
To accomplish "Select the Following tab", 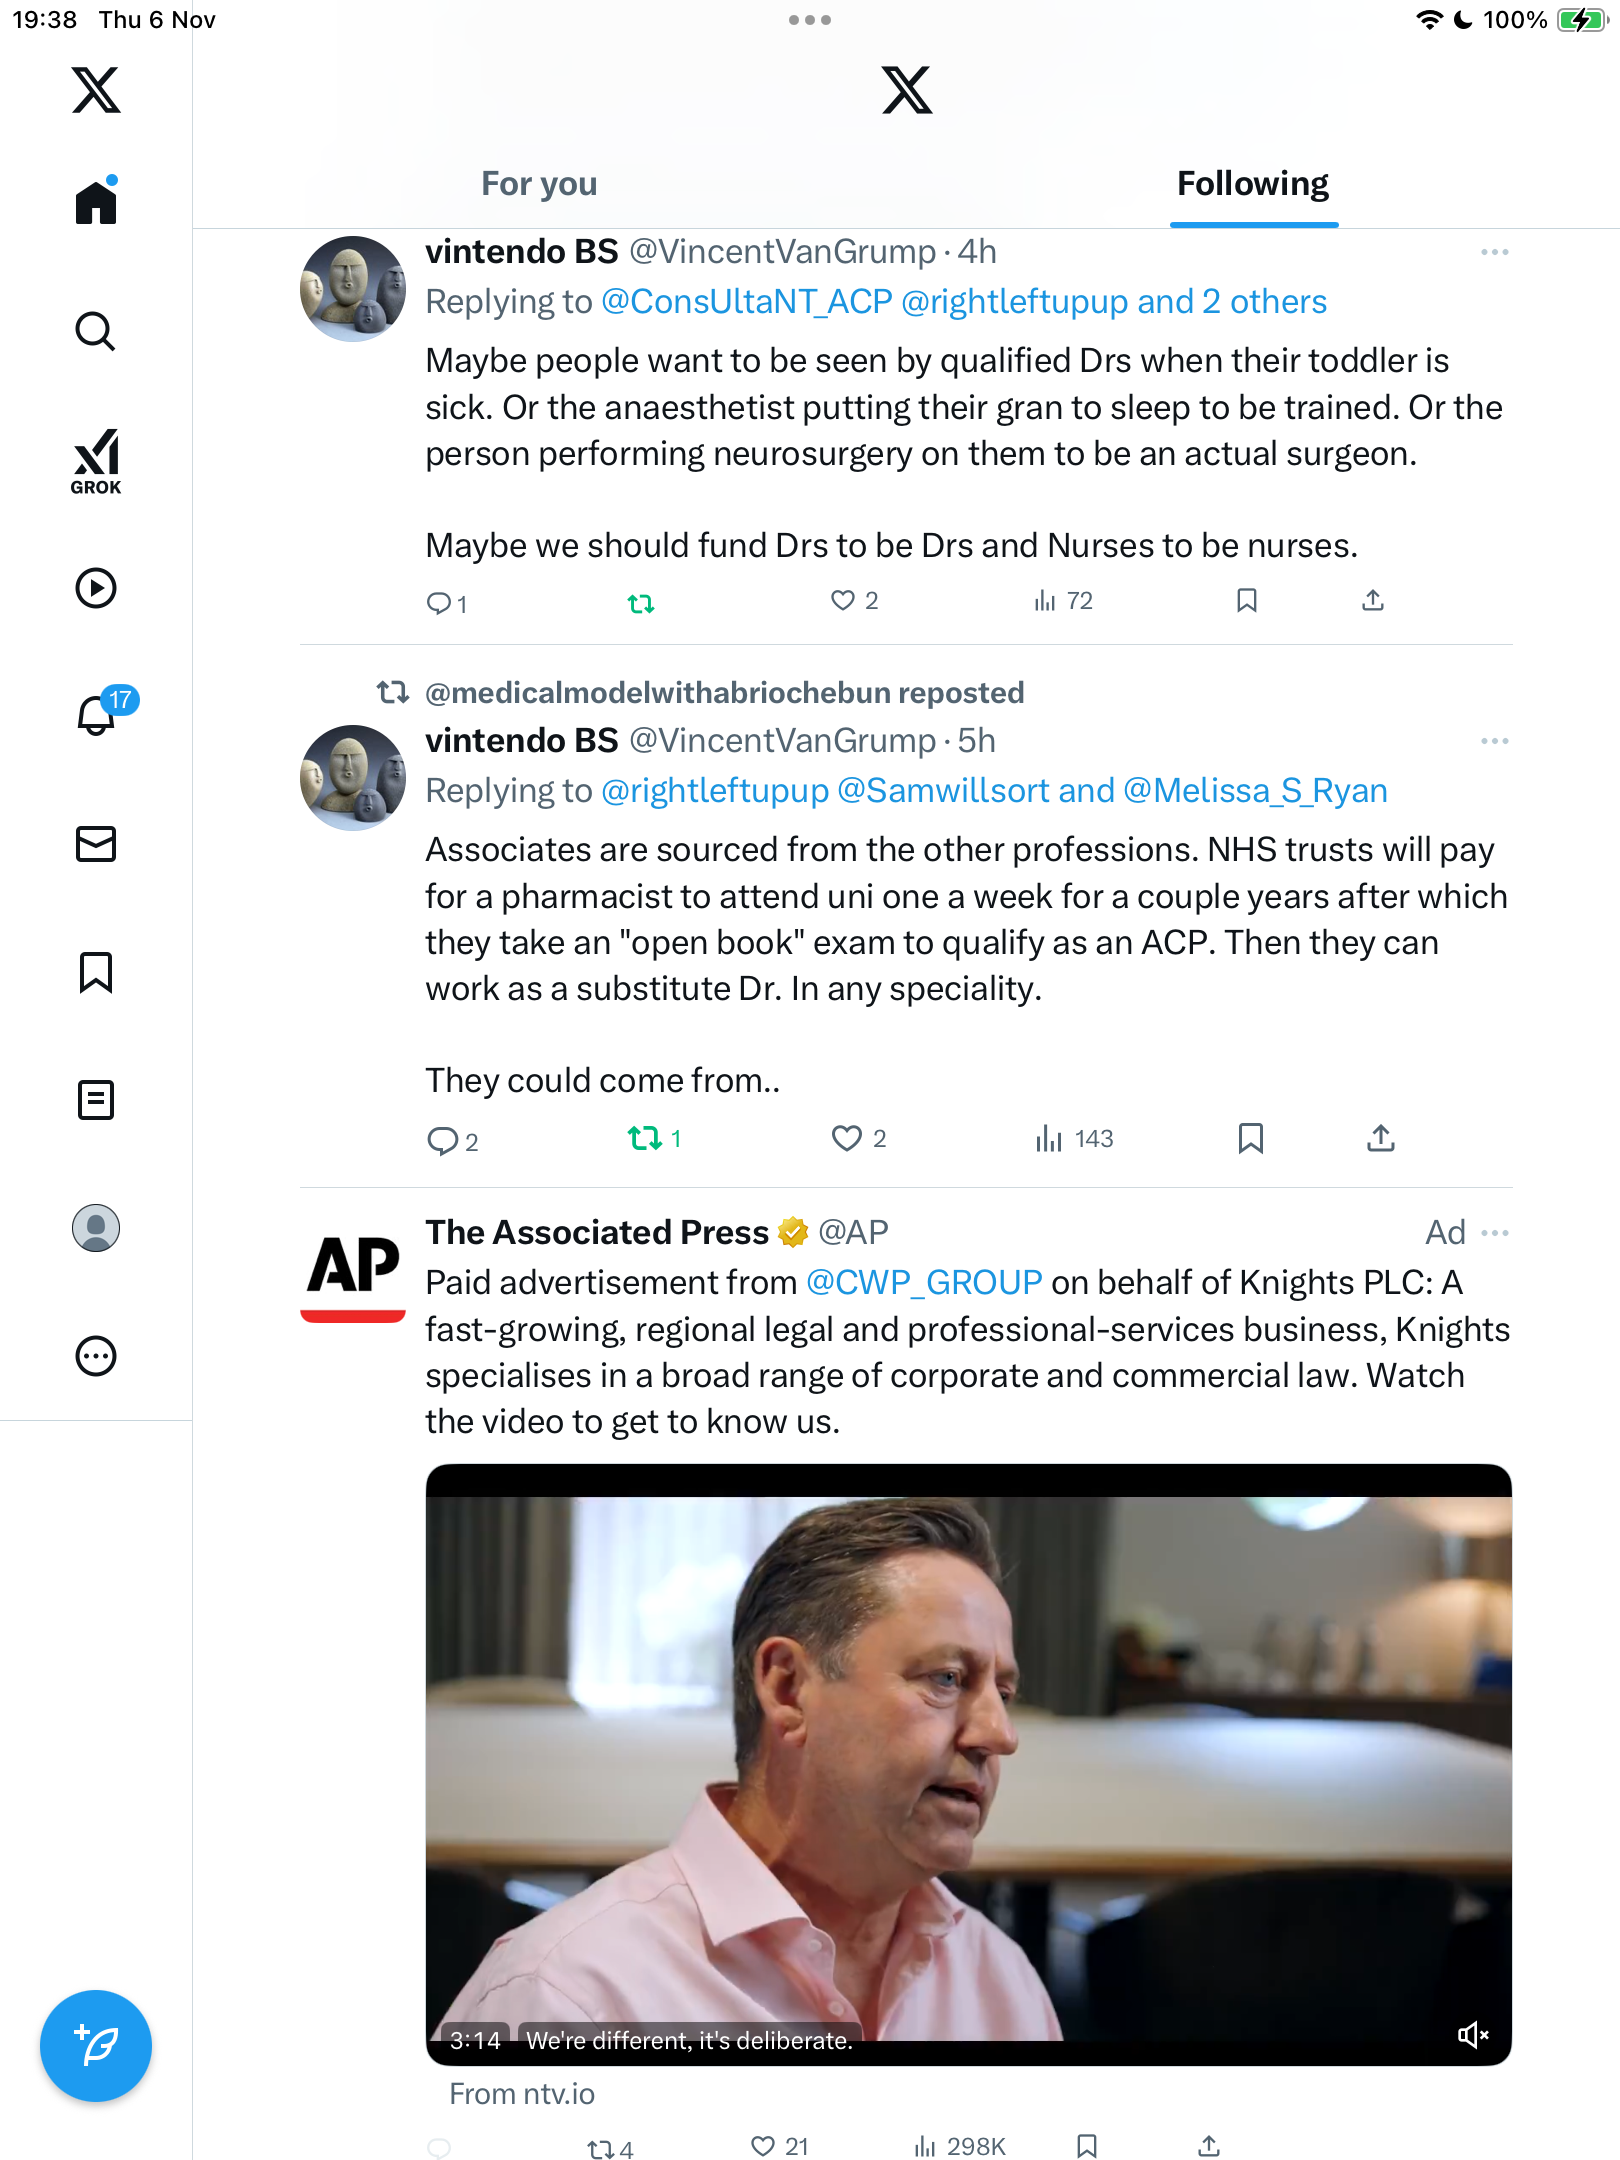I will [x=1252, y=184].
